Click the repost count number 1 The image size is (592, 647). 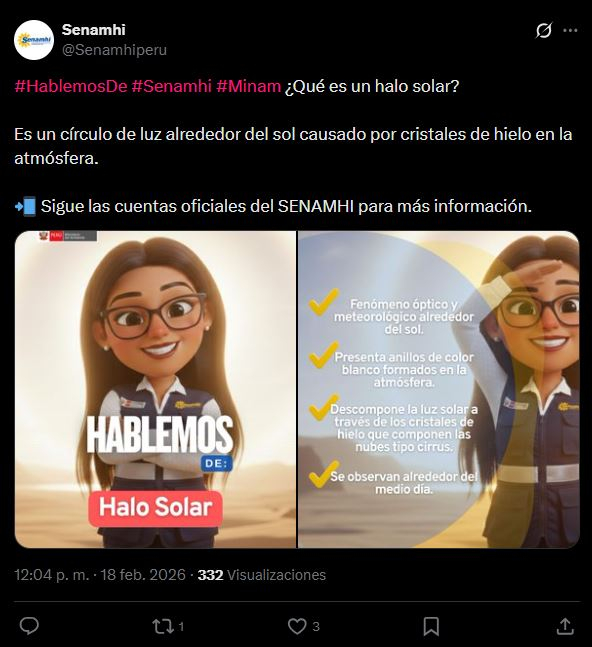(181, 627)
